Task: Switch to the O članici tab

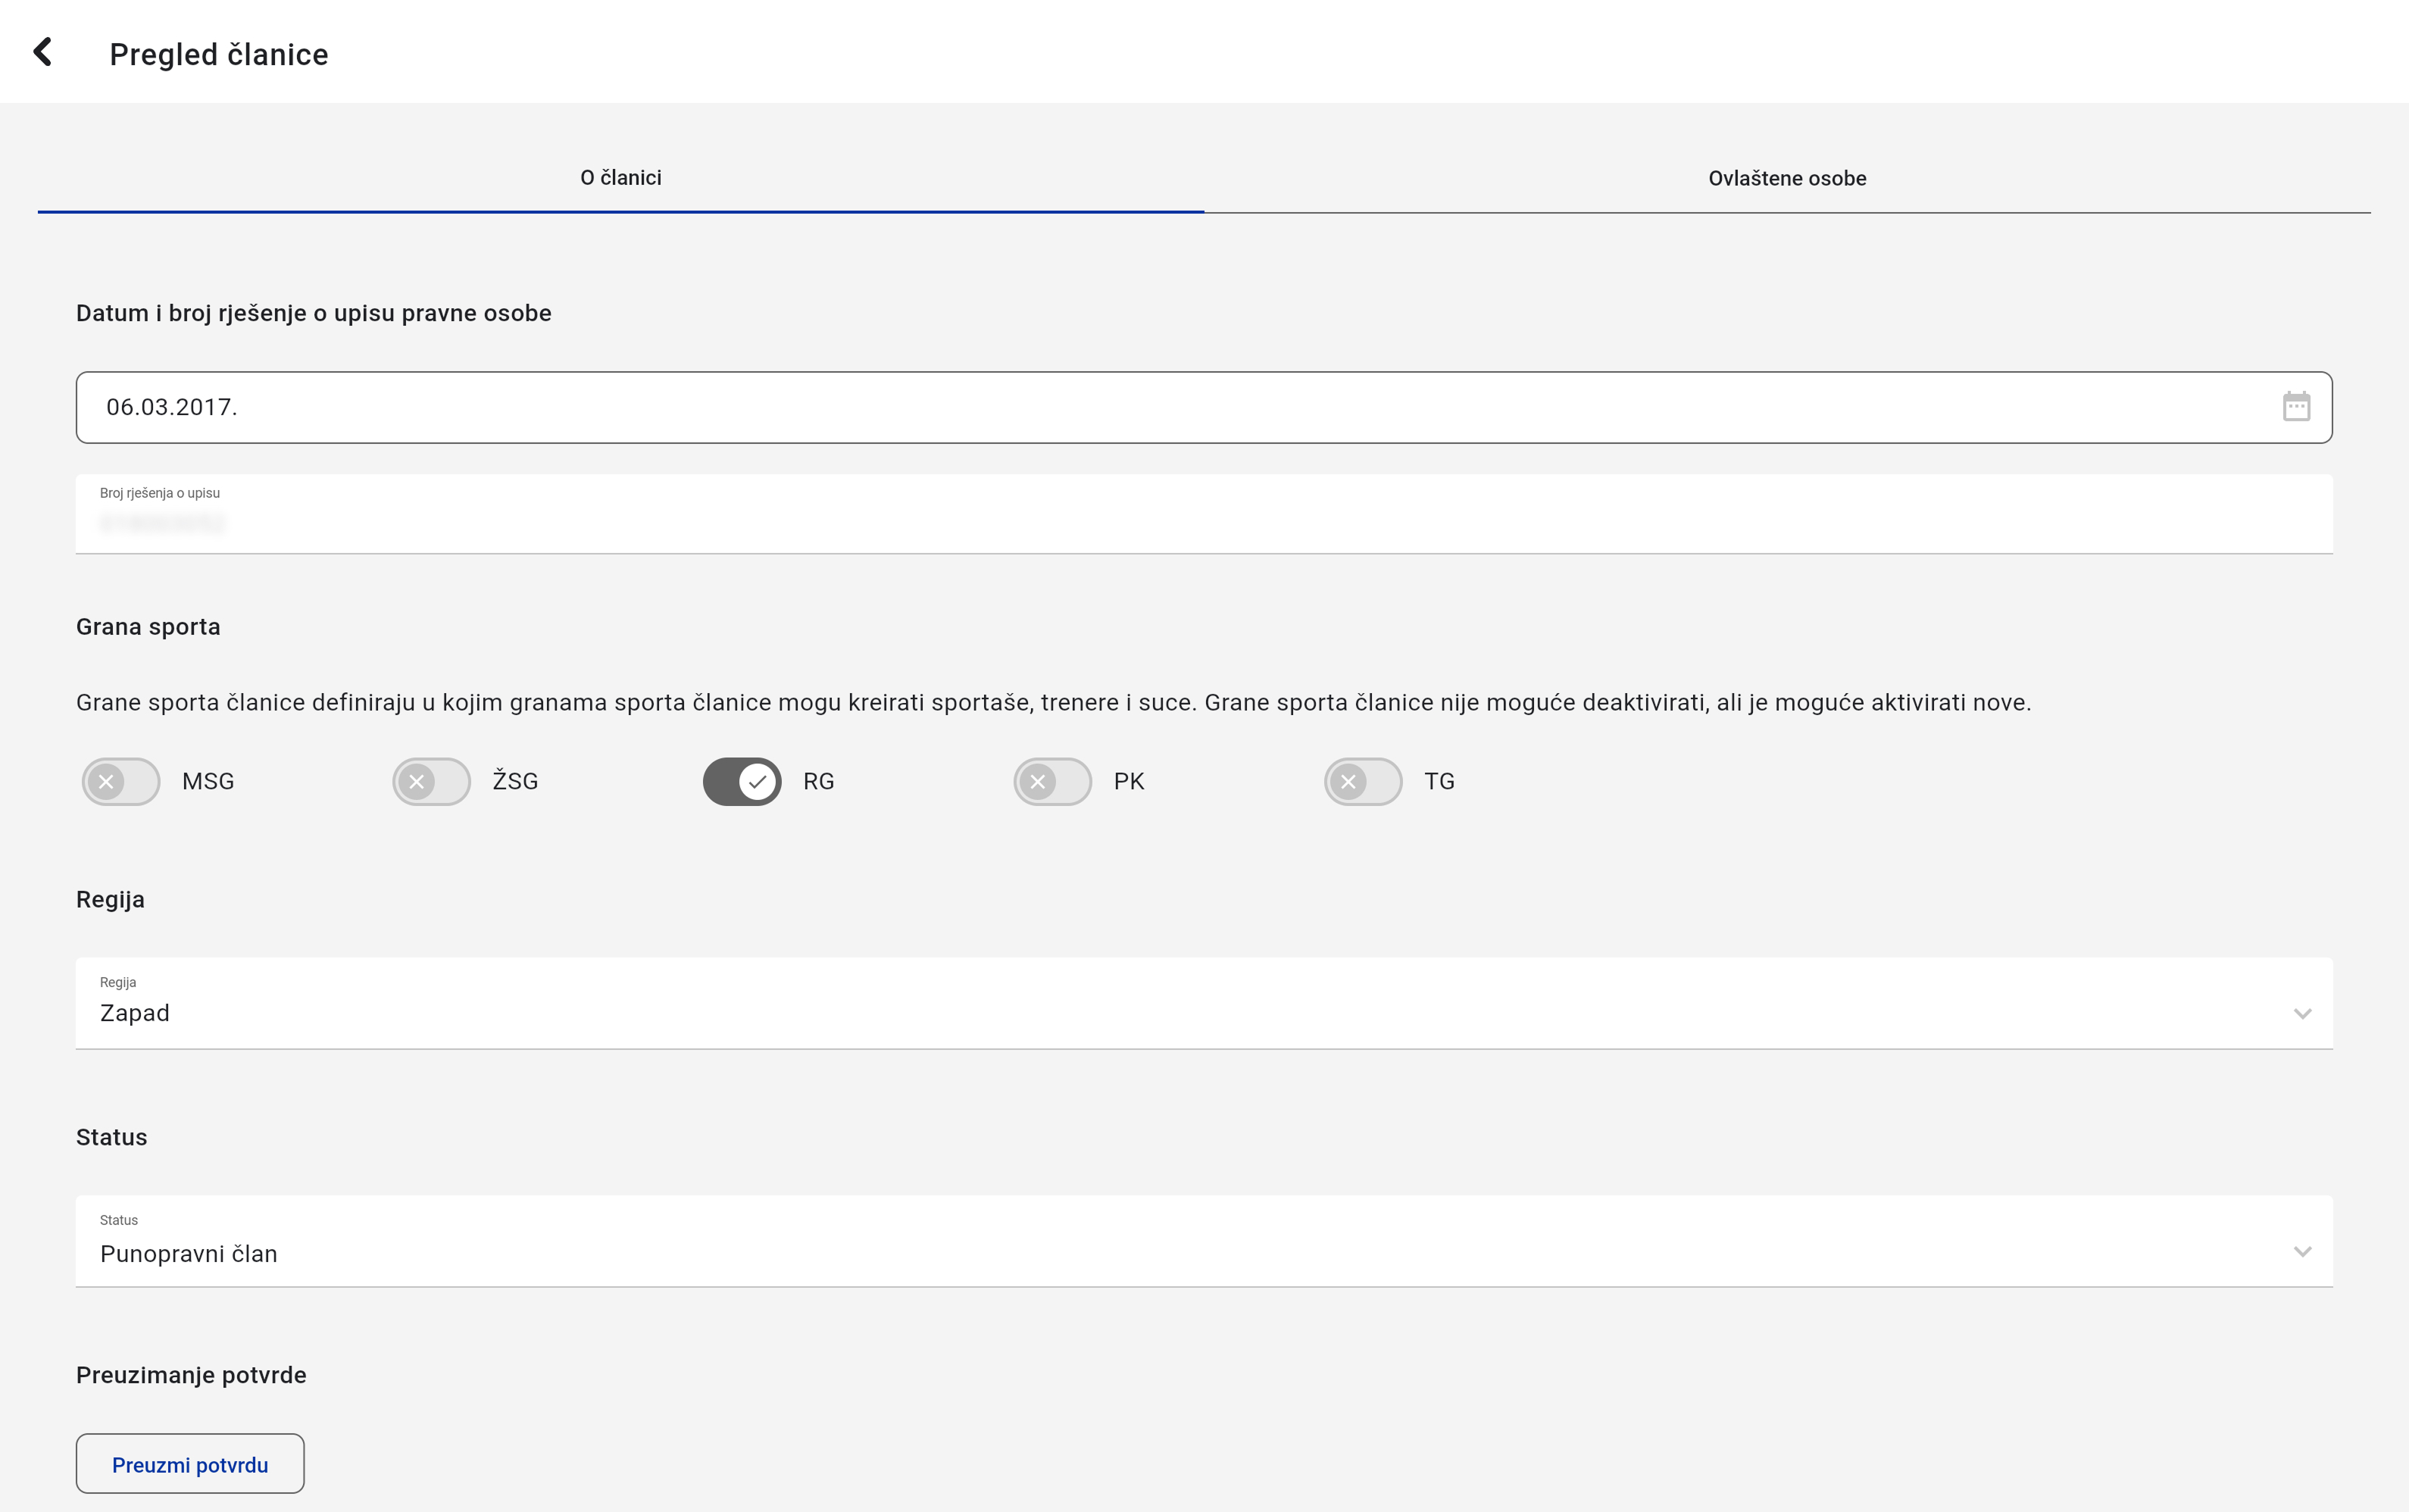Action: 621,178
